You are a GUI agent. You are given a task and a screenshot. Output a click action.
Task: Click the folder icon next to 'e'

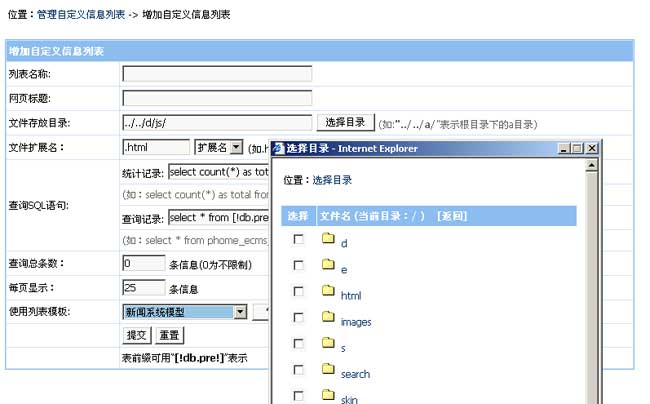click(327, 267)
